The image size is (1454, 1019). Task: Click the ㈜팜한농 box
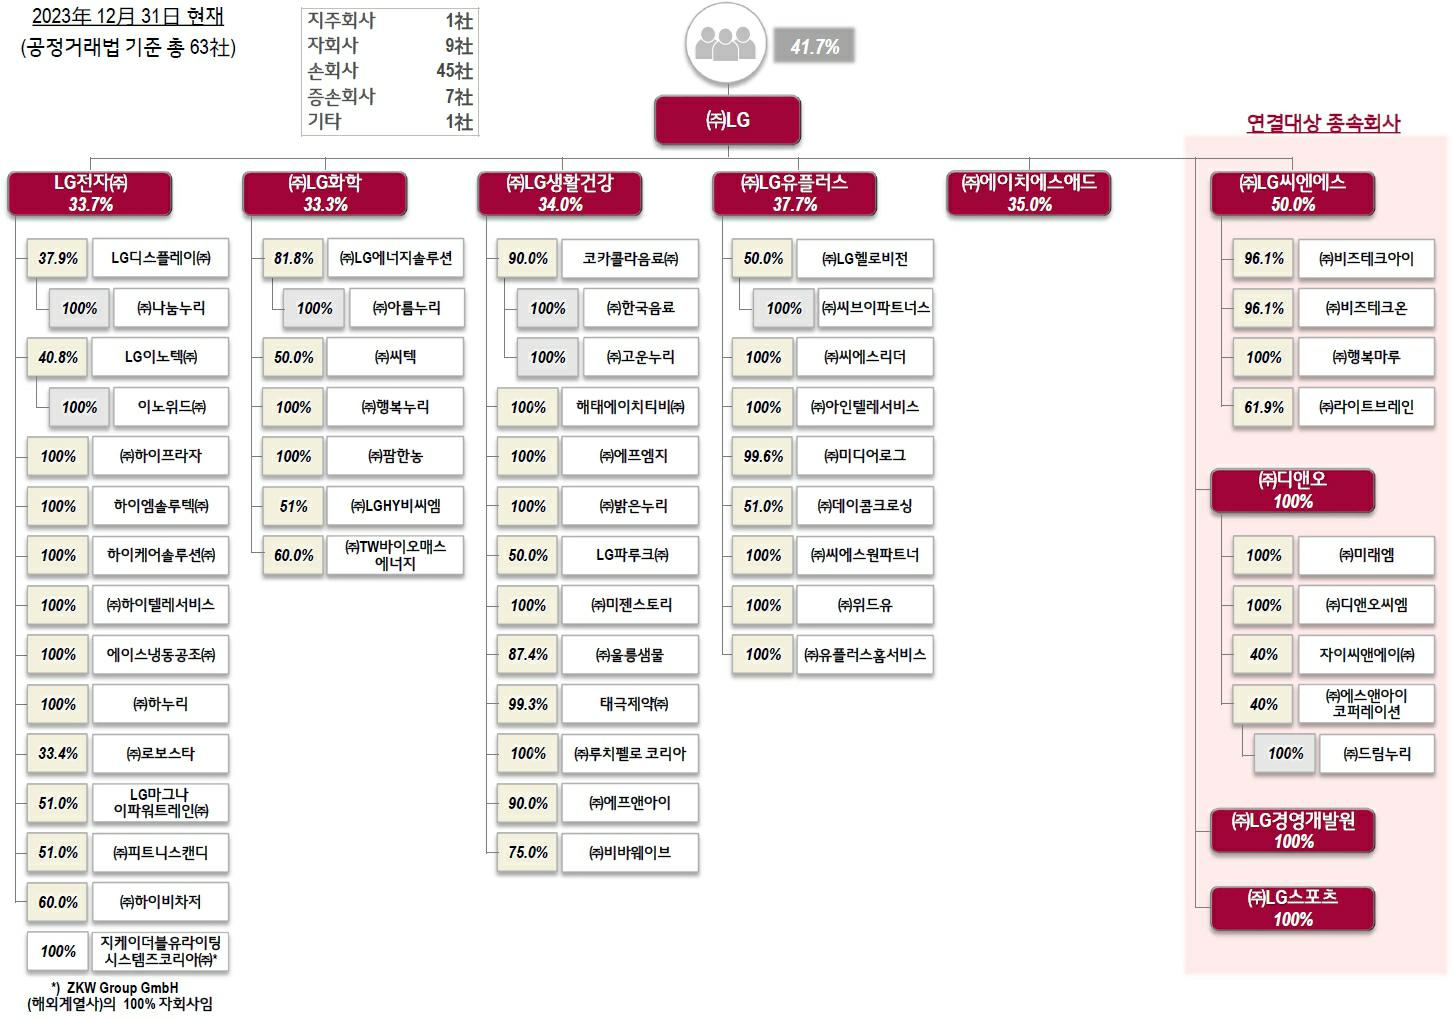pos(395,456)
